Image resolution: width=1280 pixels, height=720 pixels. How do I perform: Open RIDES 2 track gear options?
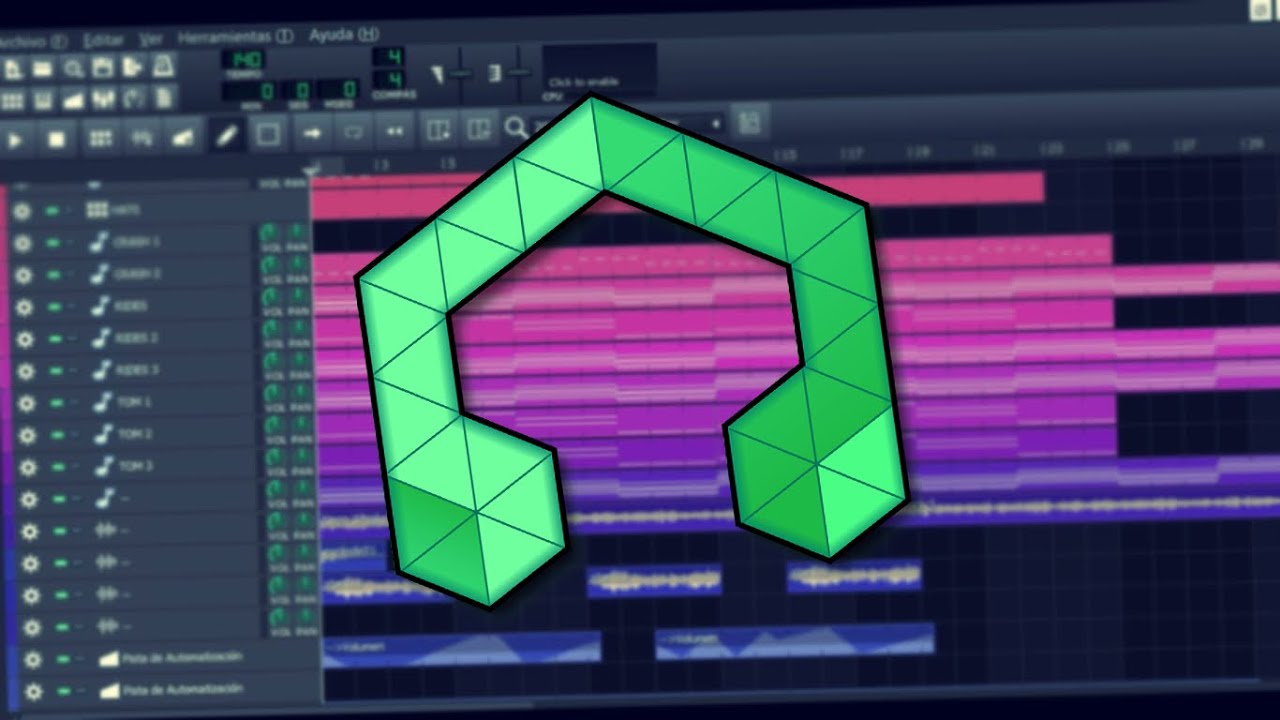click(24, 339)
